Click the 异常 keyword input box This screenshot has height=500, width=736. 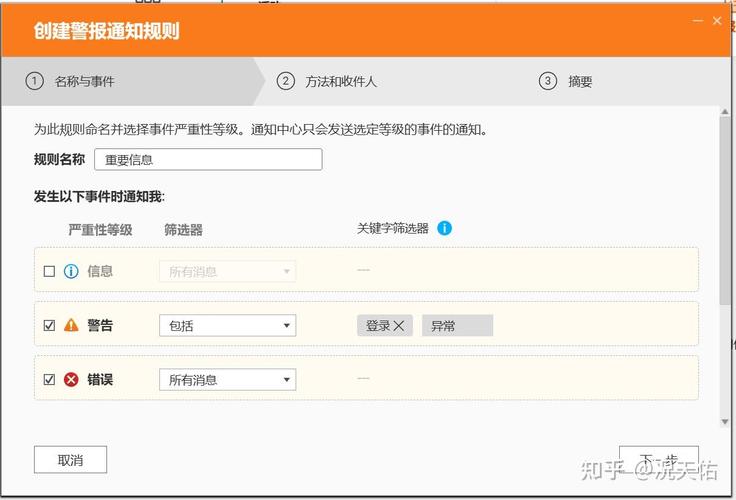coord(457,325)
